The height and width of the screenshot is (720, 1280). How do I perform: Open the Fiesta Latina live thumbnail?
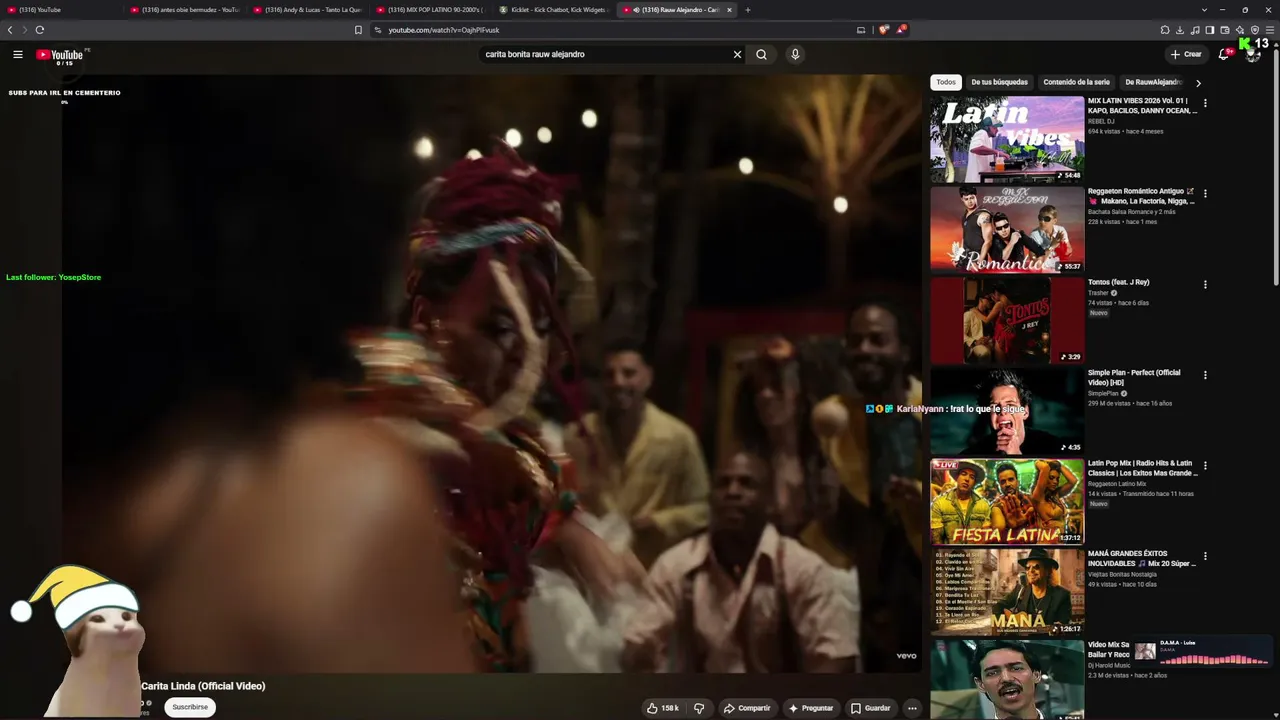point(1007,501)
